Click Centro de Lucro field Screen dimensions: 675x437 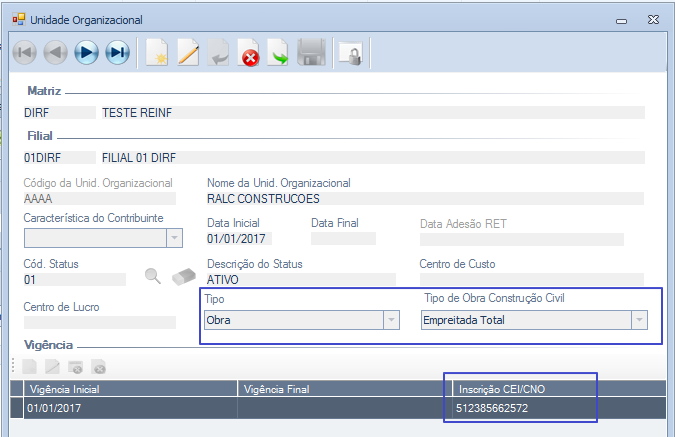[x=99, y=322]
